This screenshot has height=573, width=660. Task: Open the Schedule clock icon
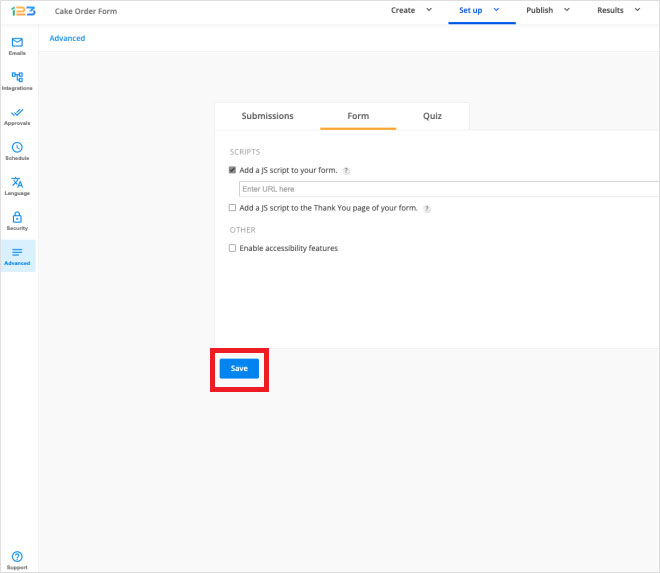pyautogui.click(x=17, y=148)
